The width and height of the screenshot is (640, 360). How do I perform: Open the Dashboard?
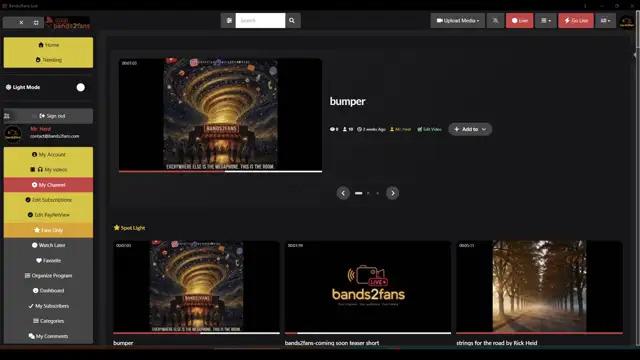click(48, 291)
